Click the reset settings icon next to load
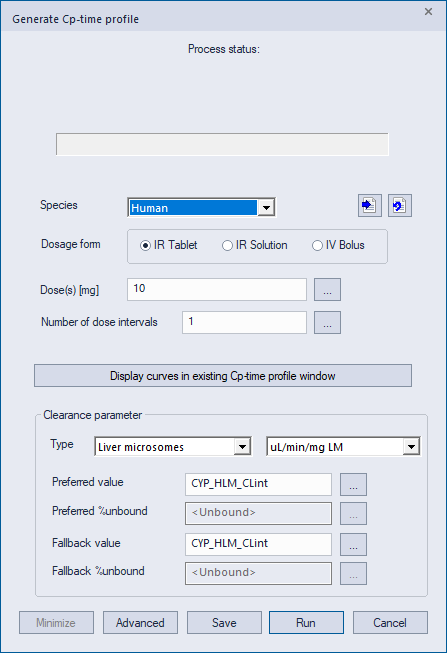Screen dimensions: 447x653 tap(400, 206)
